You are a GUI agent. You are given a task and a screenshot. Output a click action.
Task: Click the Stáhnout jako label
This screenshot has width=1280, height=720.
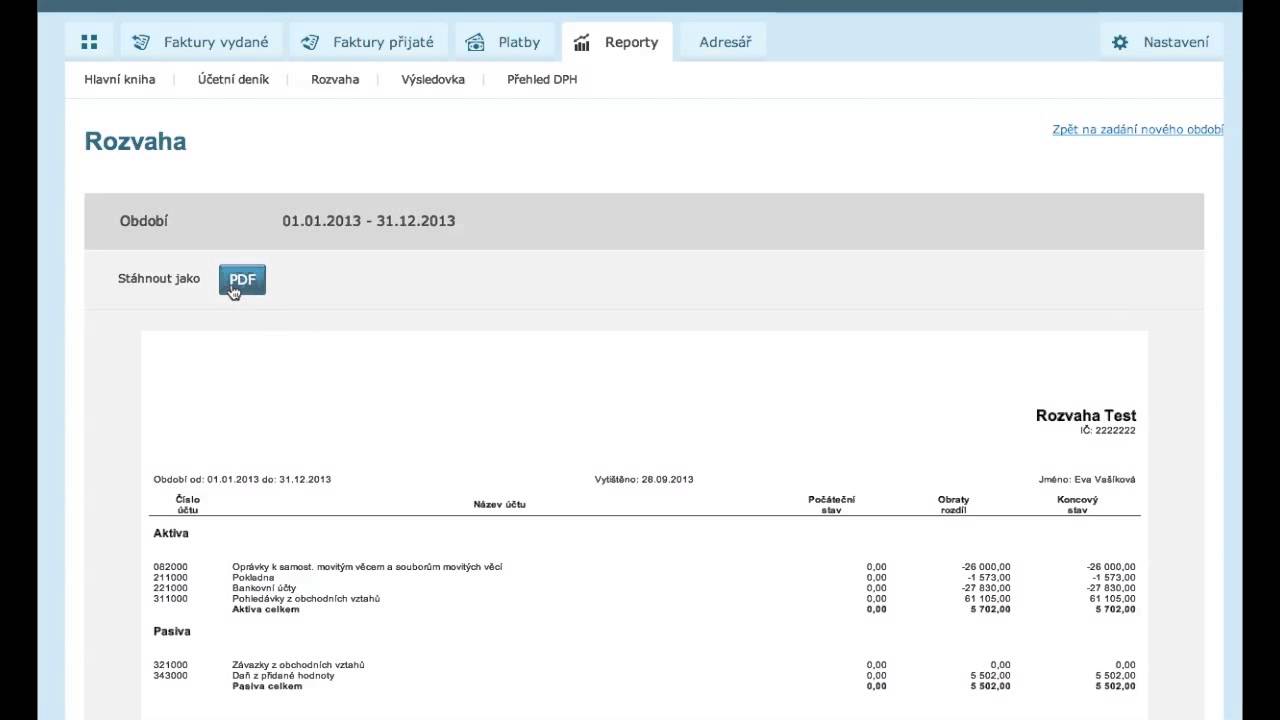click(159, 279)
